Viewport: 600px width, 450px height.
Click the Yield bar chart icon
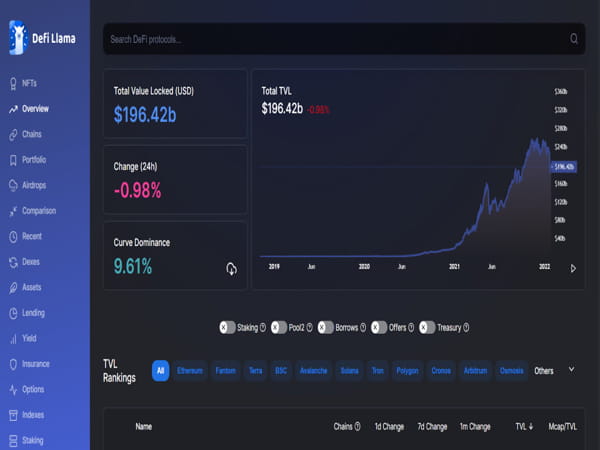coord(13,339)
